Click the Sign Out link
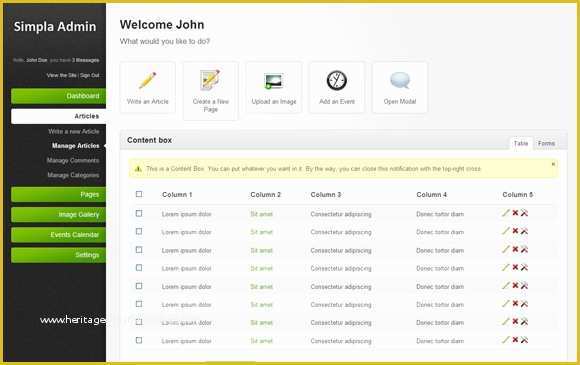Image resolution: width=580 pixels, height=365 pixels. point(90,75)
